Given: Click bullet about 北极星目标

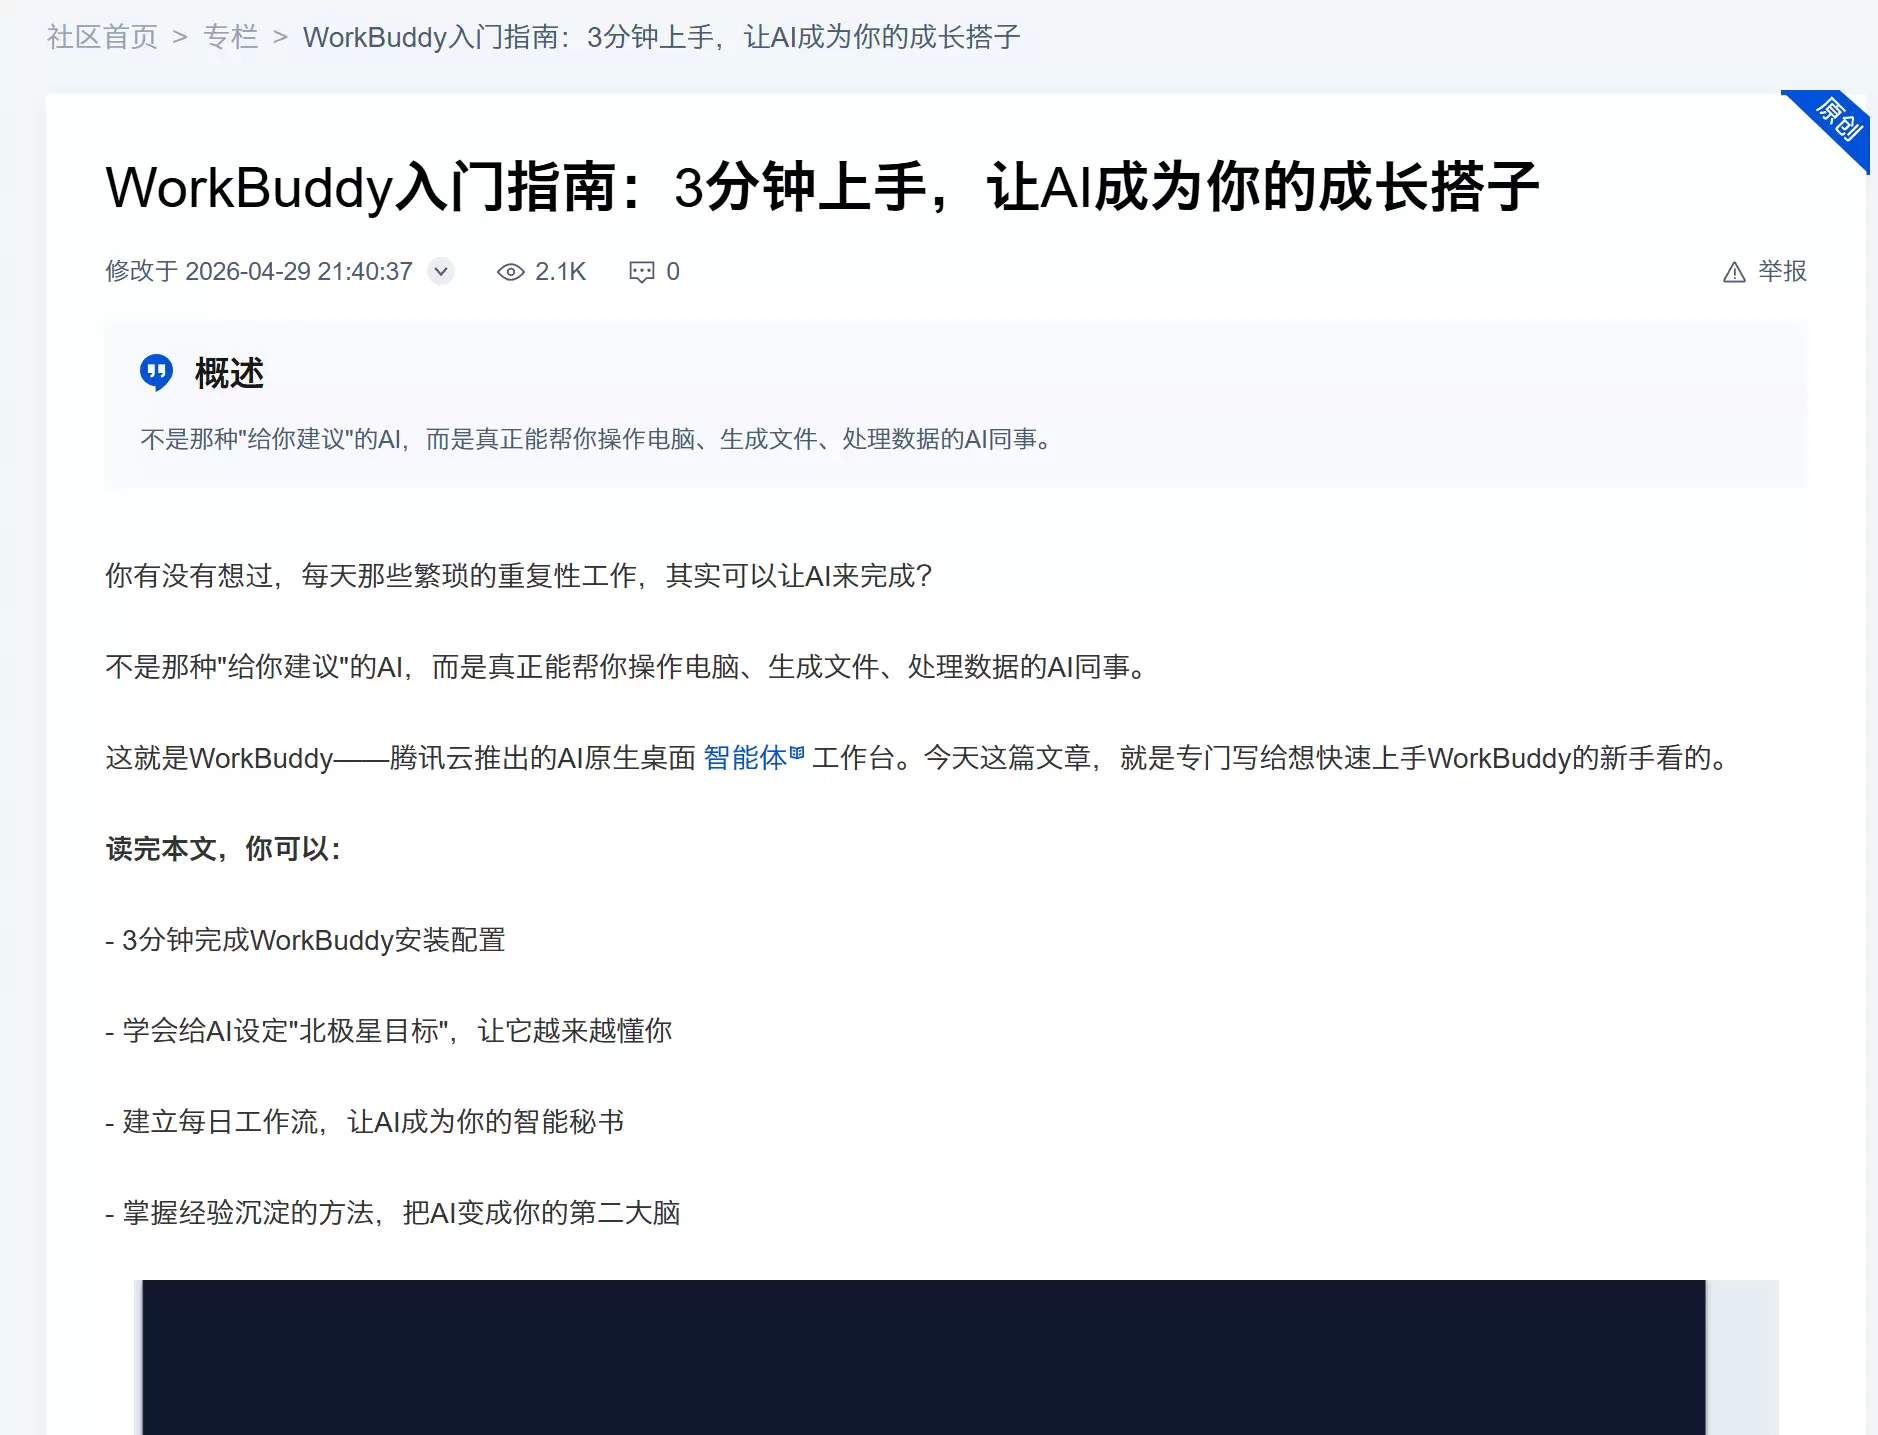Looking at the screenshot, I should [x=389, y=1031].
